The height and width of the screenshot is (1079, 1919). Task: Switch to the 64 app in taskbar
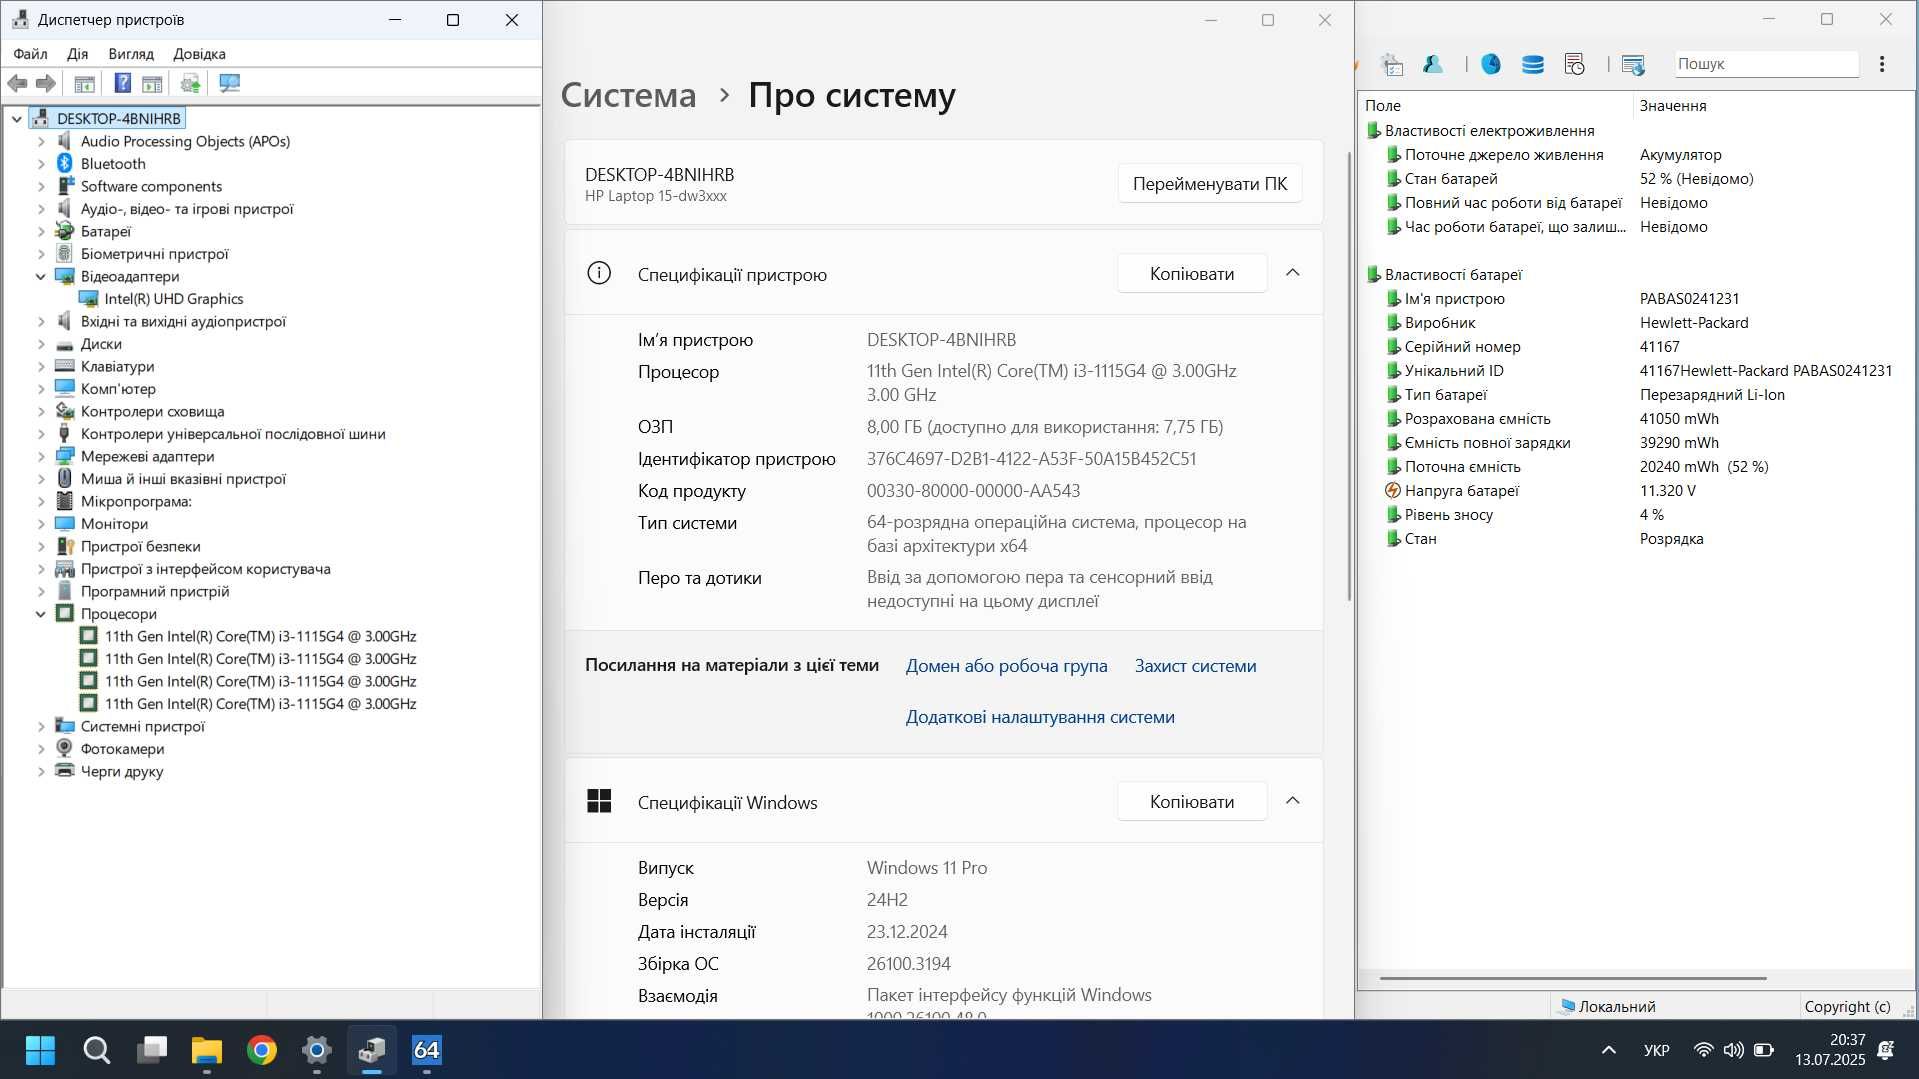click(427, 1050)
